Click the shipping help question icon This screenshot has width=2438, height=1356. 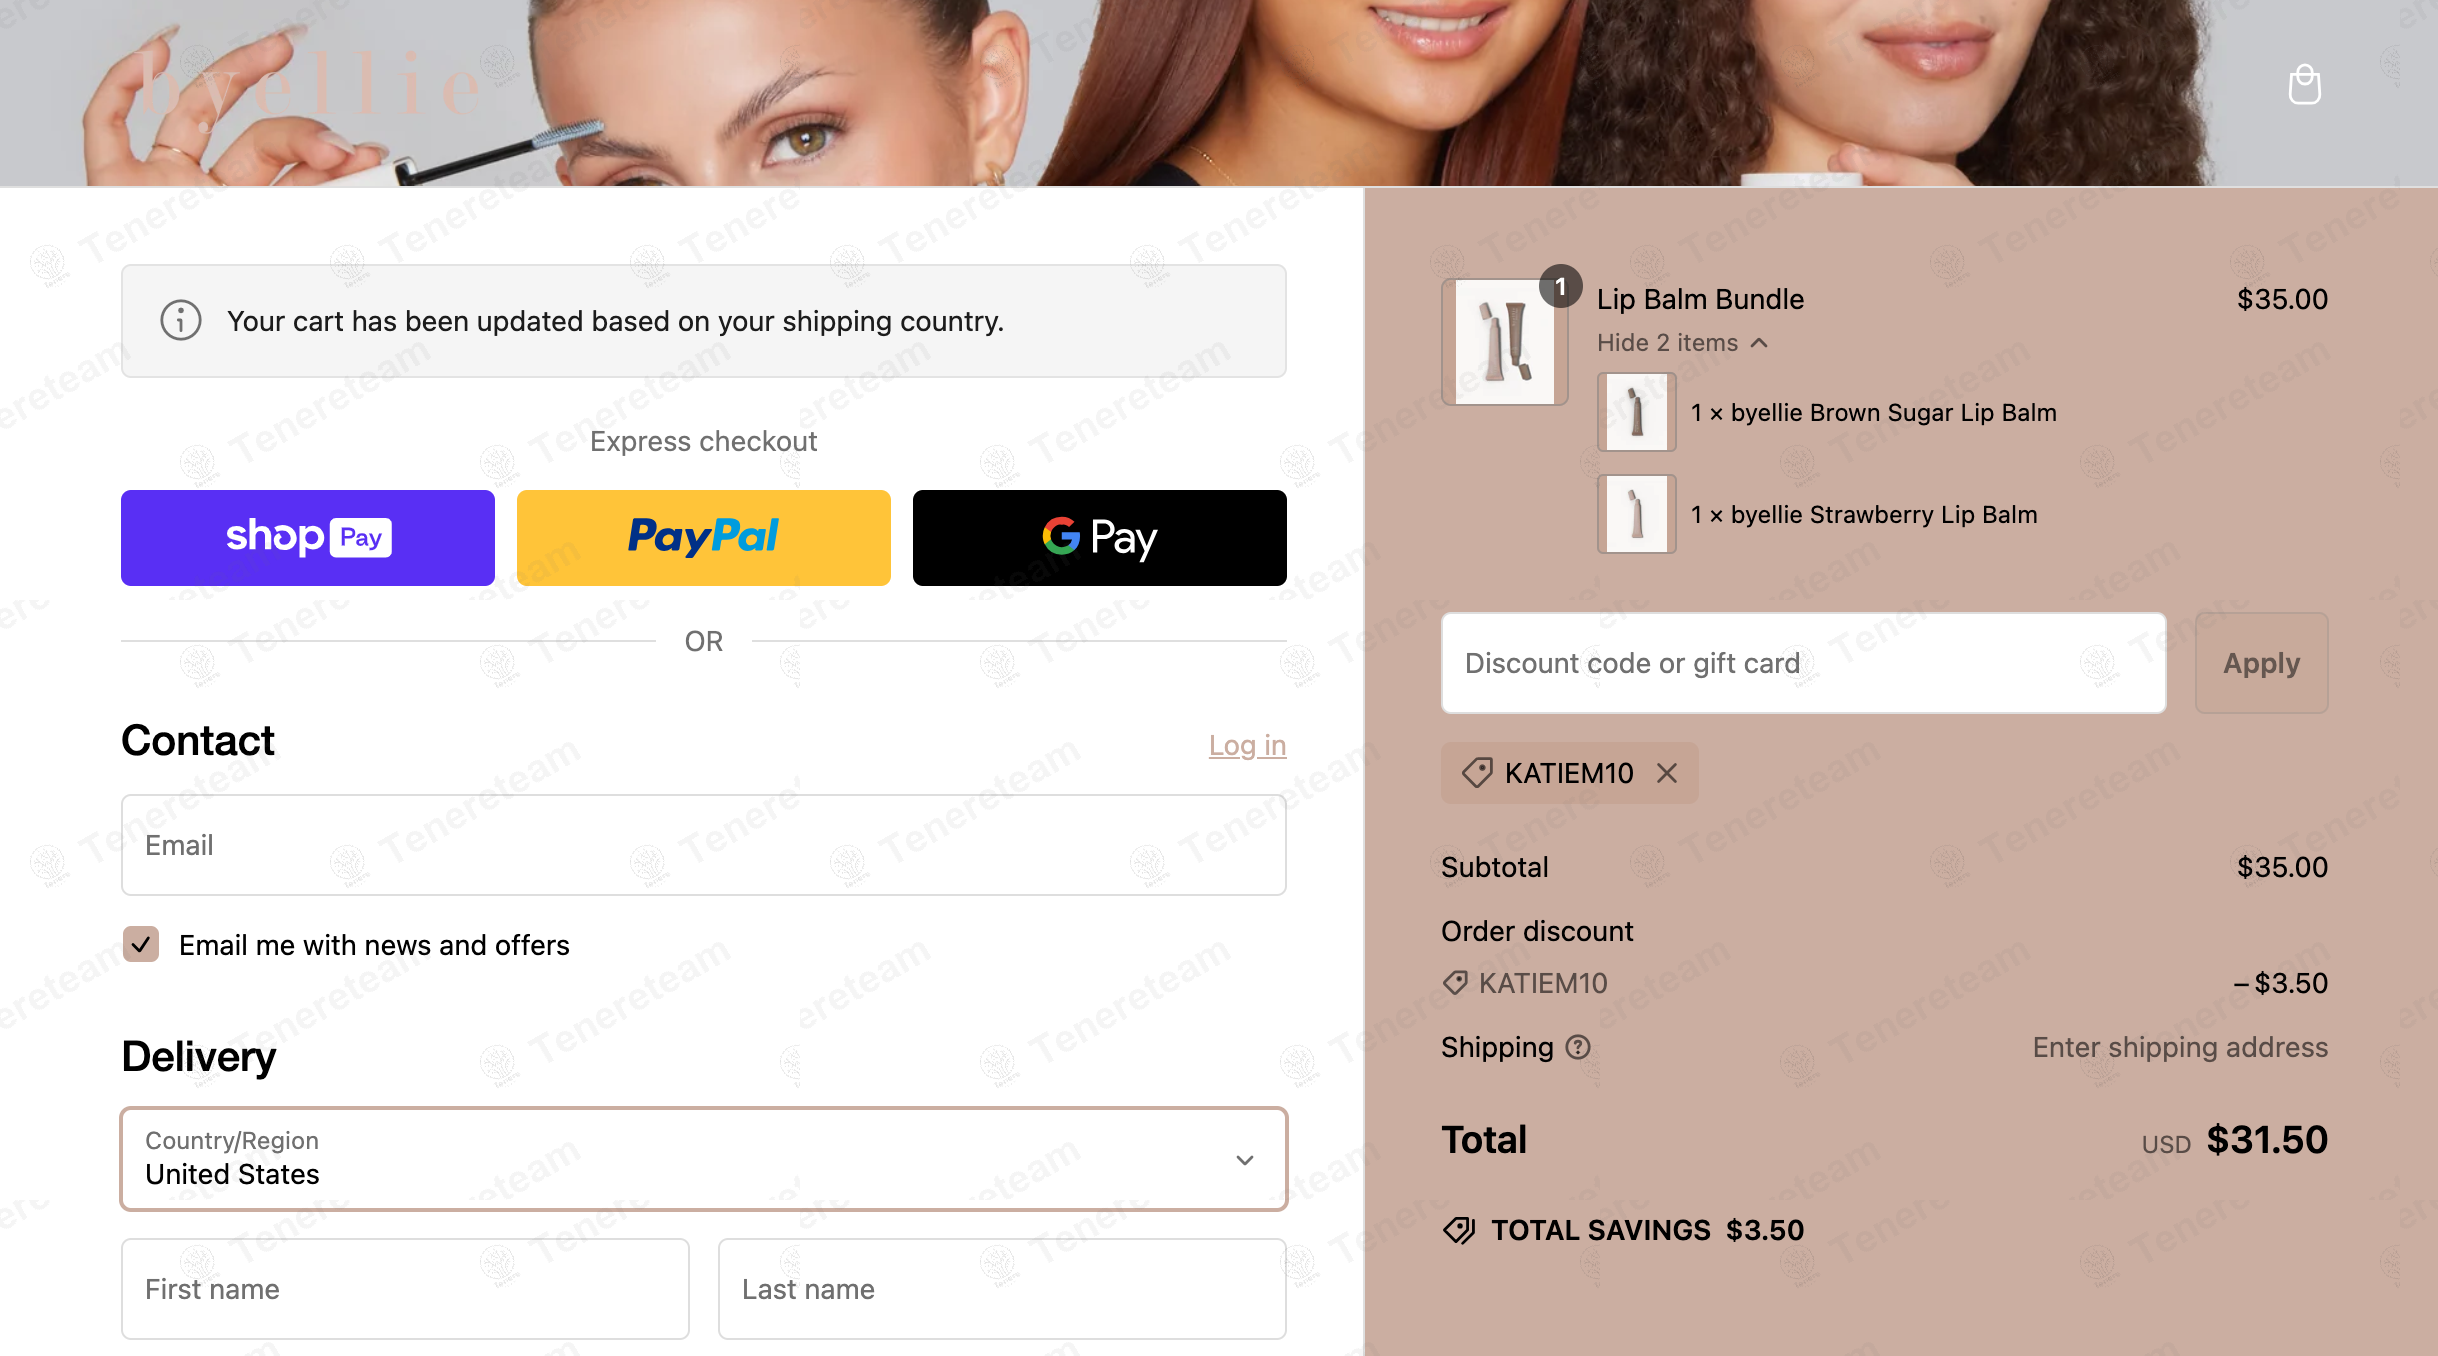(x=1578, y=1047)
